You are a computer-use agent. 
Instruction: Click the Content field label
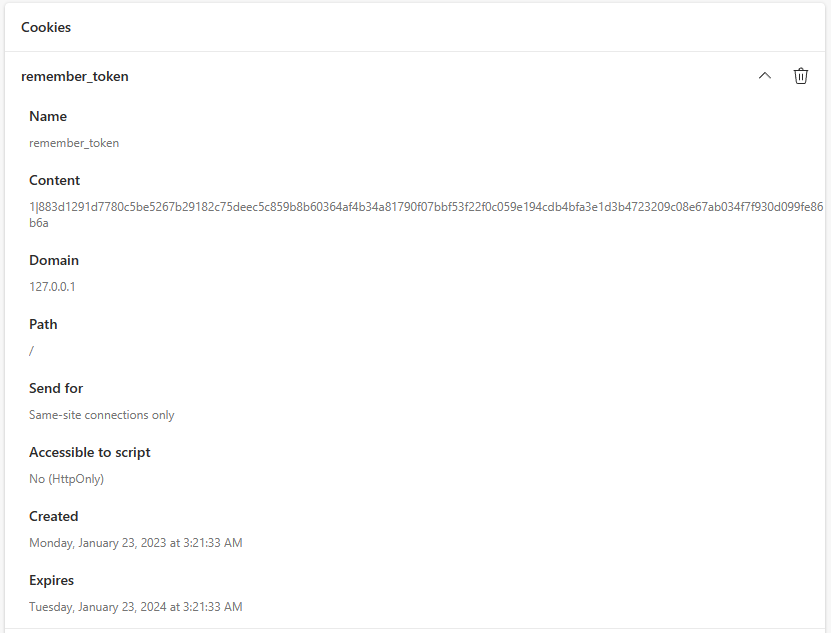[55, 180]
